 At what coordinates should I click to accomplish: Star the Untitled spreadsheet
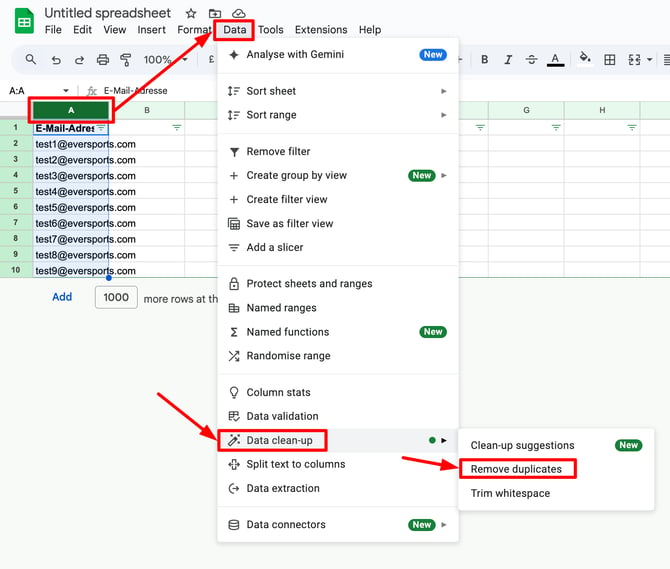tap(191, 14)
